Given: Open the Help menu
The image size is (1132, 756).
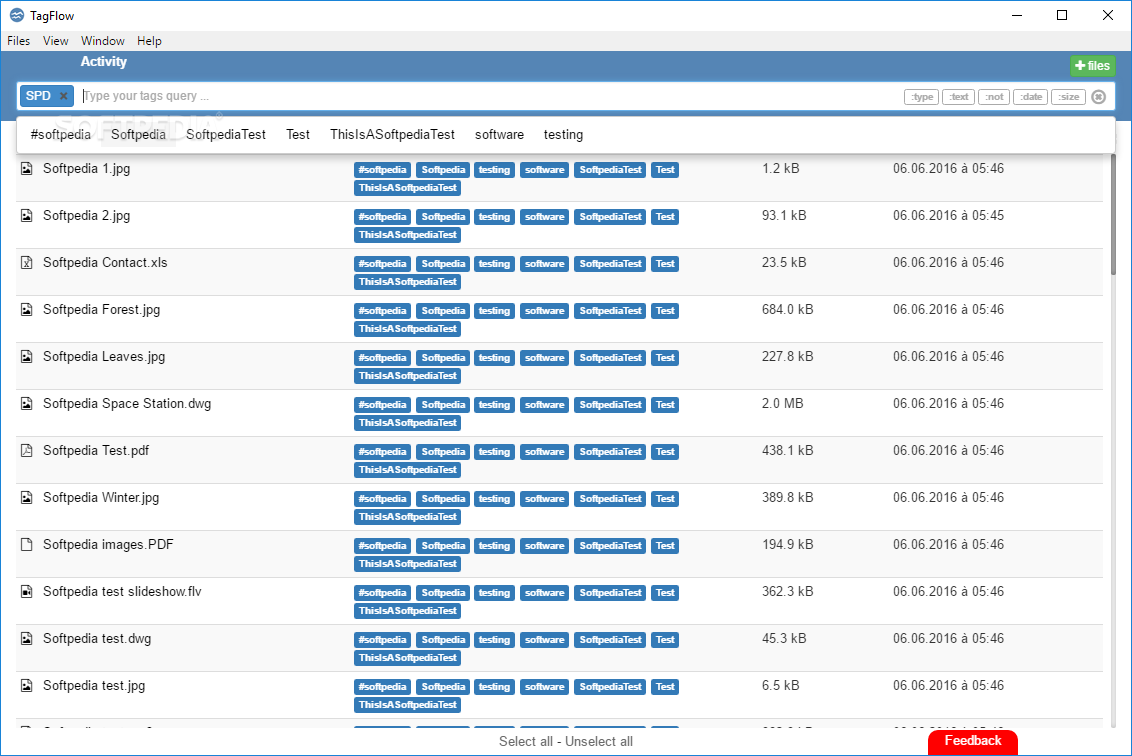Looking at the screenshot, I should coord(149,41).
